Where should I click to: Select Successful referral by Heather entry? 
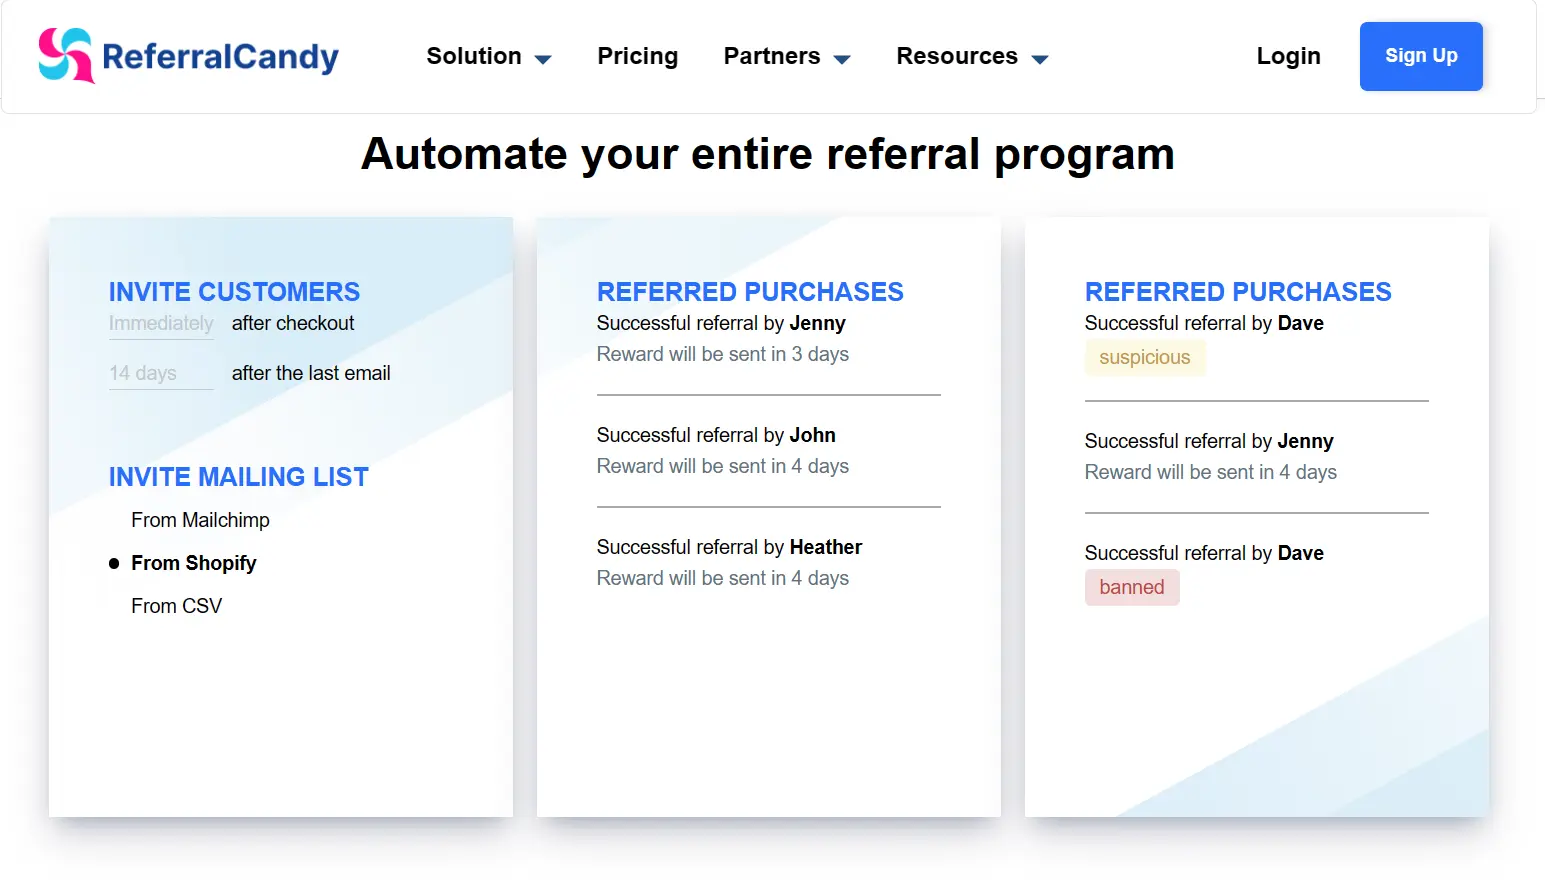pyautogui.click(x=729, y=547)
